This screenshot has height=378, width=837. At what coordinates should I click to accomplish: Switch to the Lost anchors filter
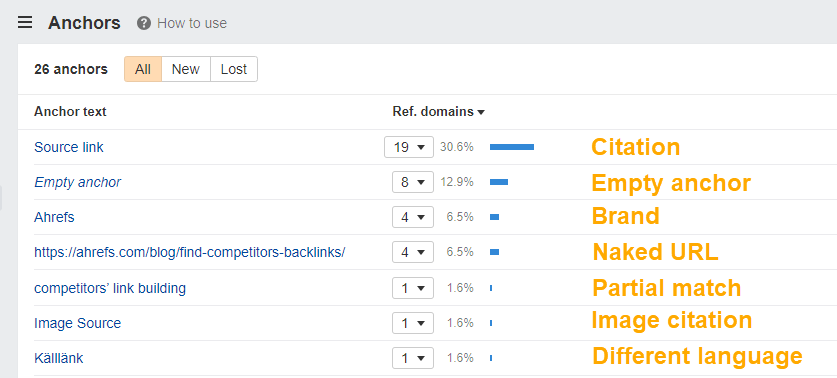[234, 69]
